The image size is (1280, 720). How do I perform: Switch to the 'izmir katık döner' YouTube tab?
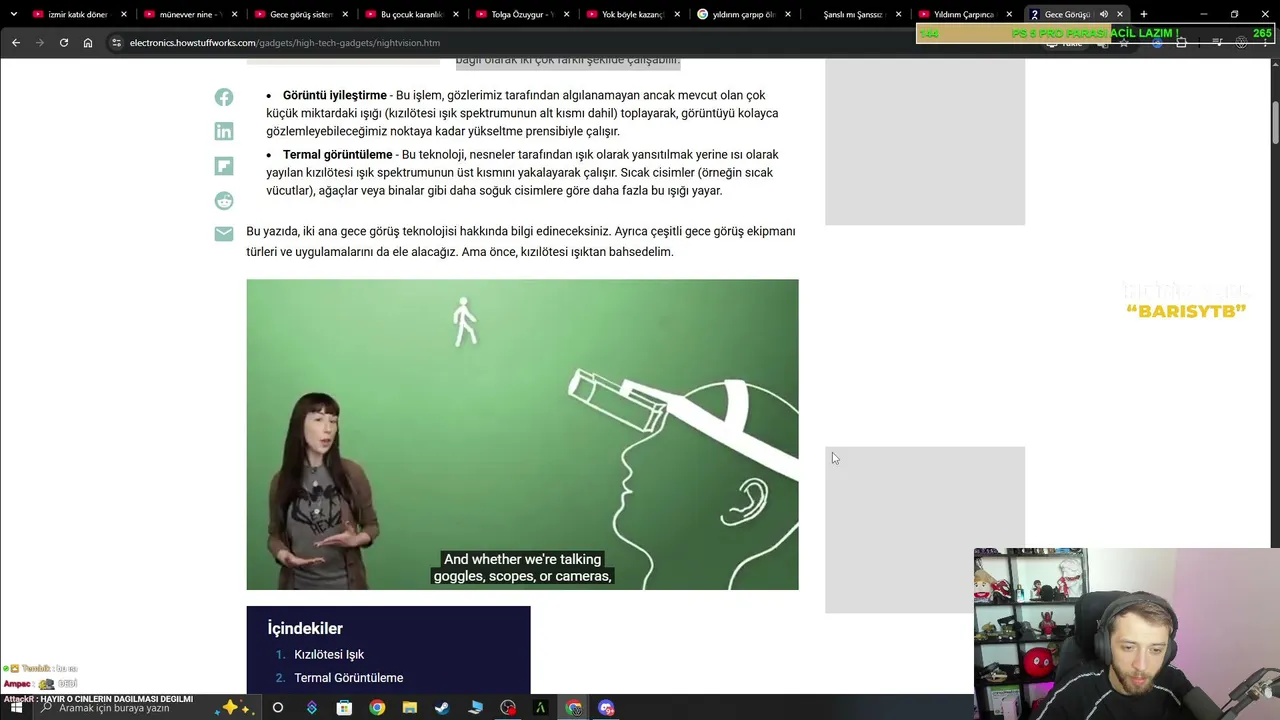click(80, 15)
